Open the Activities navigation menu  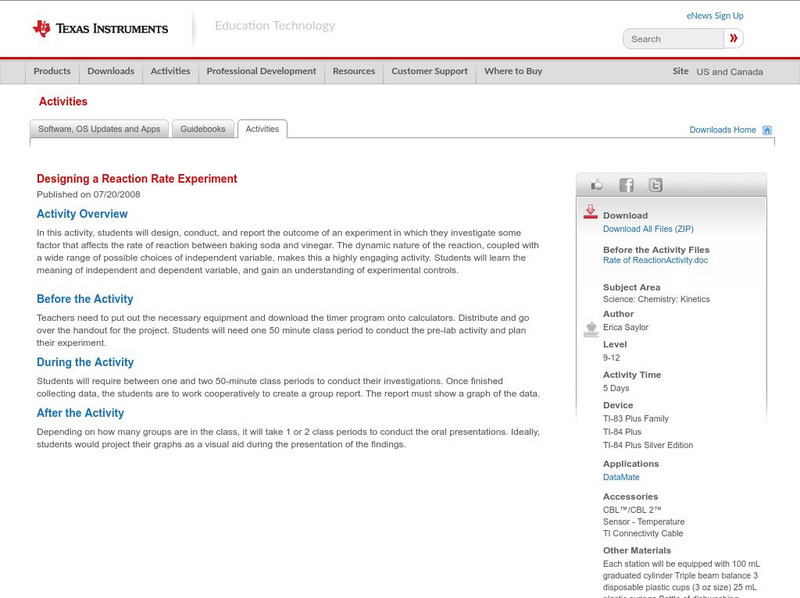click(x=170, y=71)
